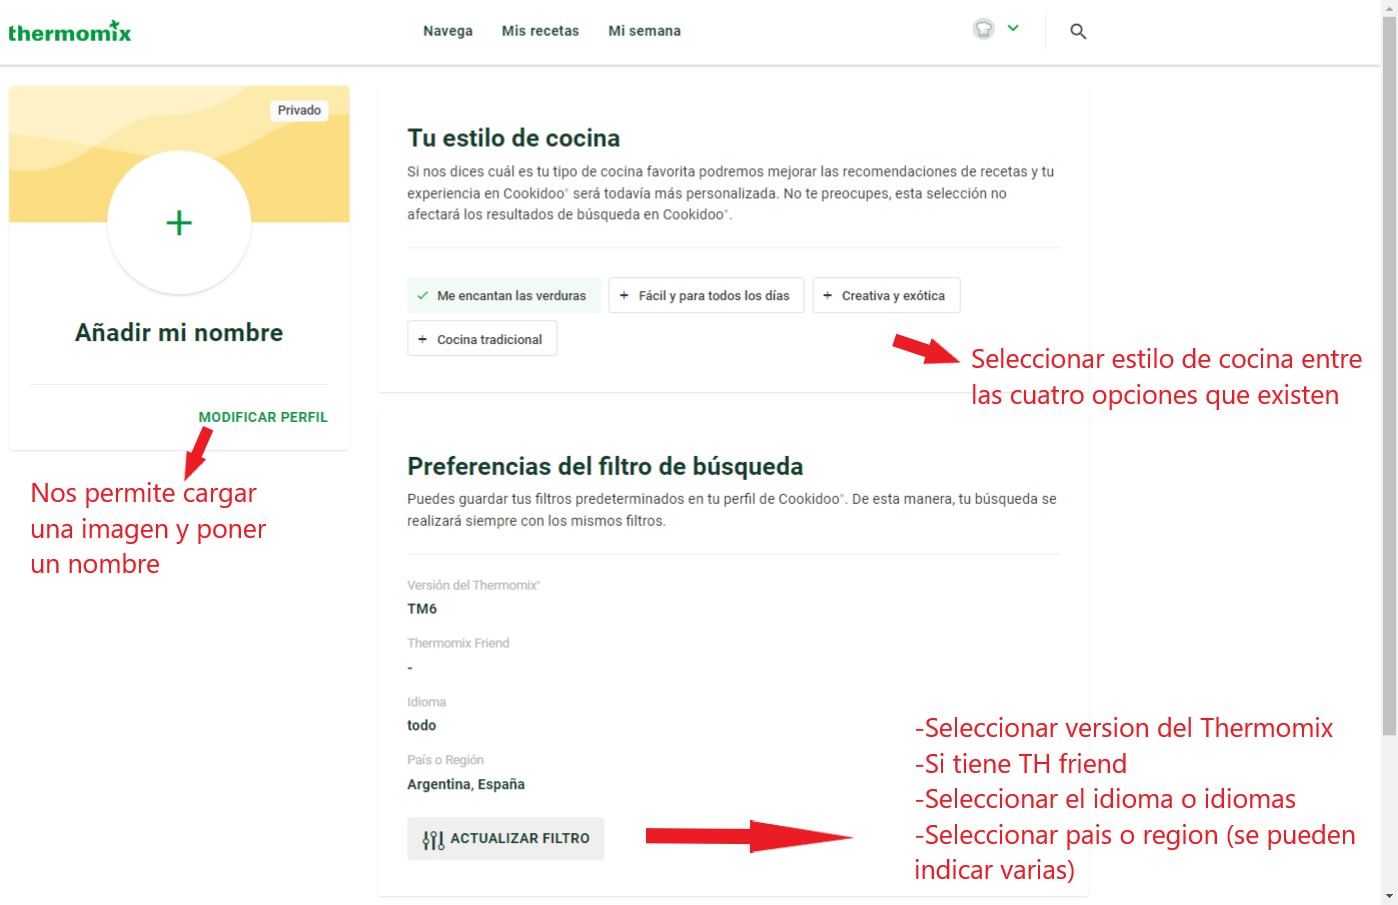Open the search magnifier icon
The image size is (1398, 905).
[1078, 31]
